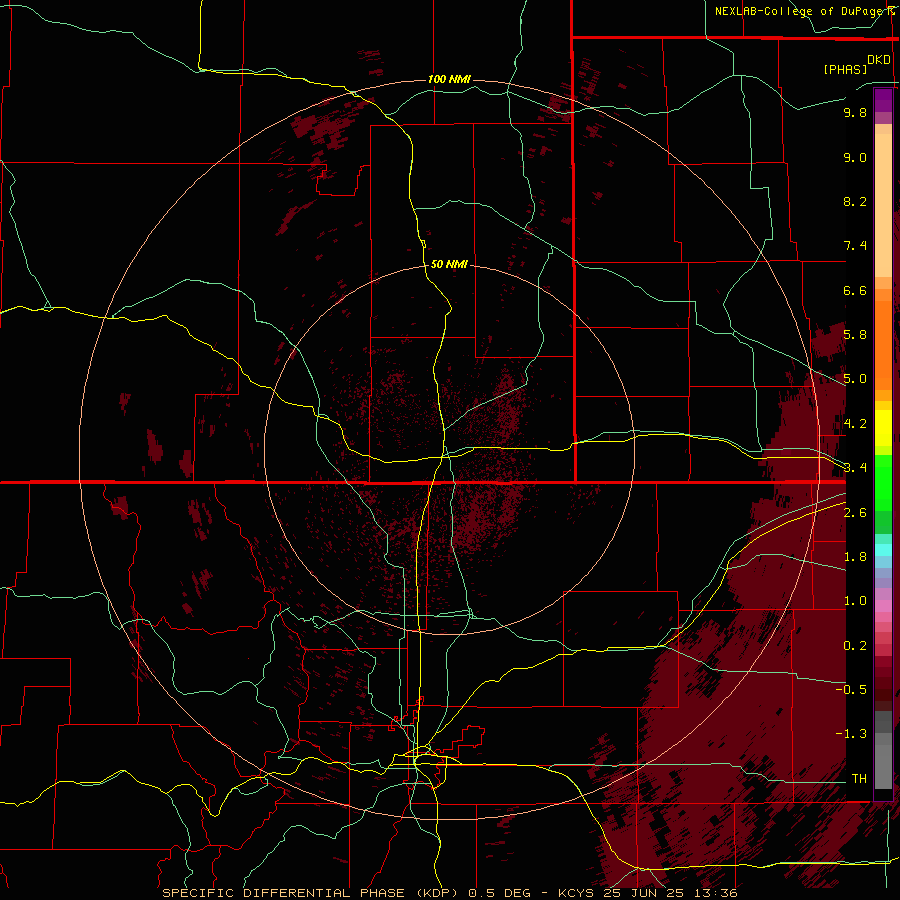Select the 5.0 scale label
The height and width of the screenshot is (900, 900).
[x=855, y=379]
